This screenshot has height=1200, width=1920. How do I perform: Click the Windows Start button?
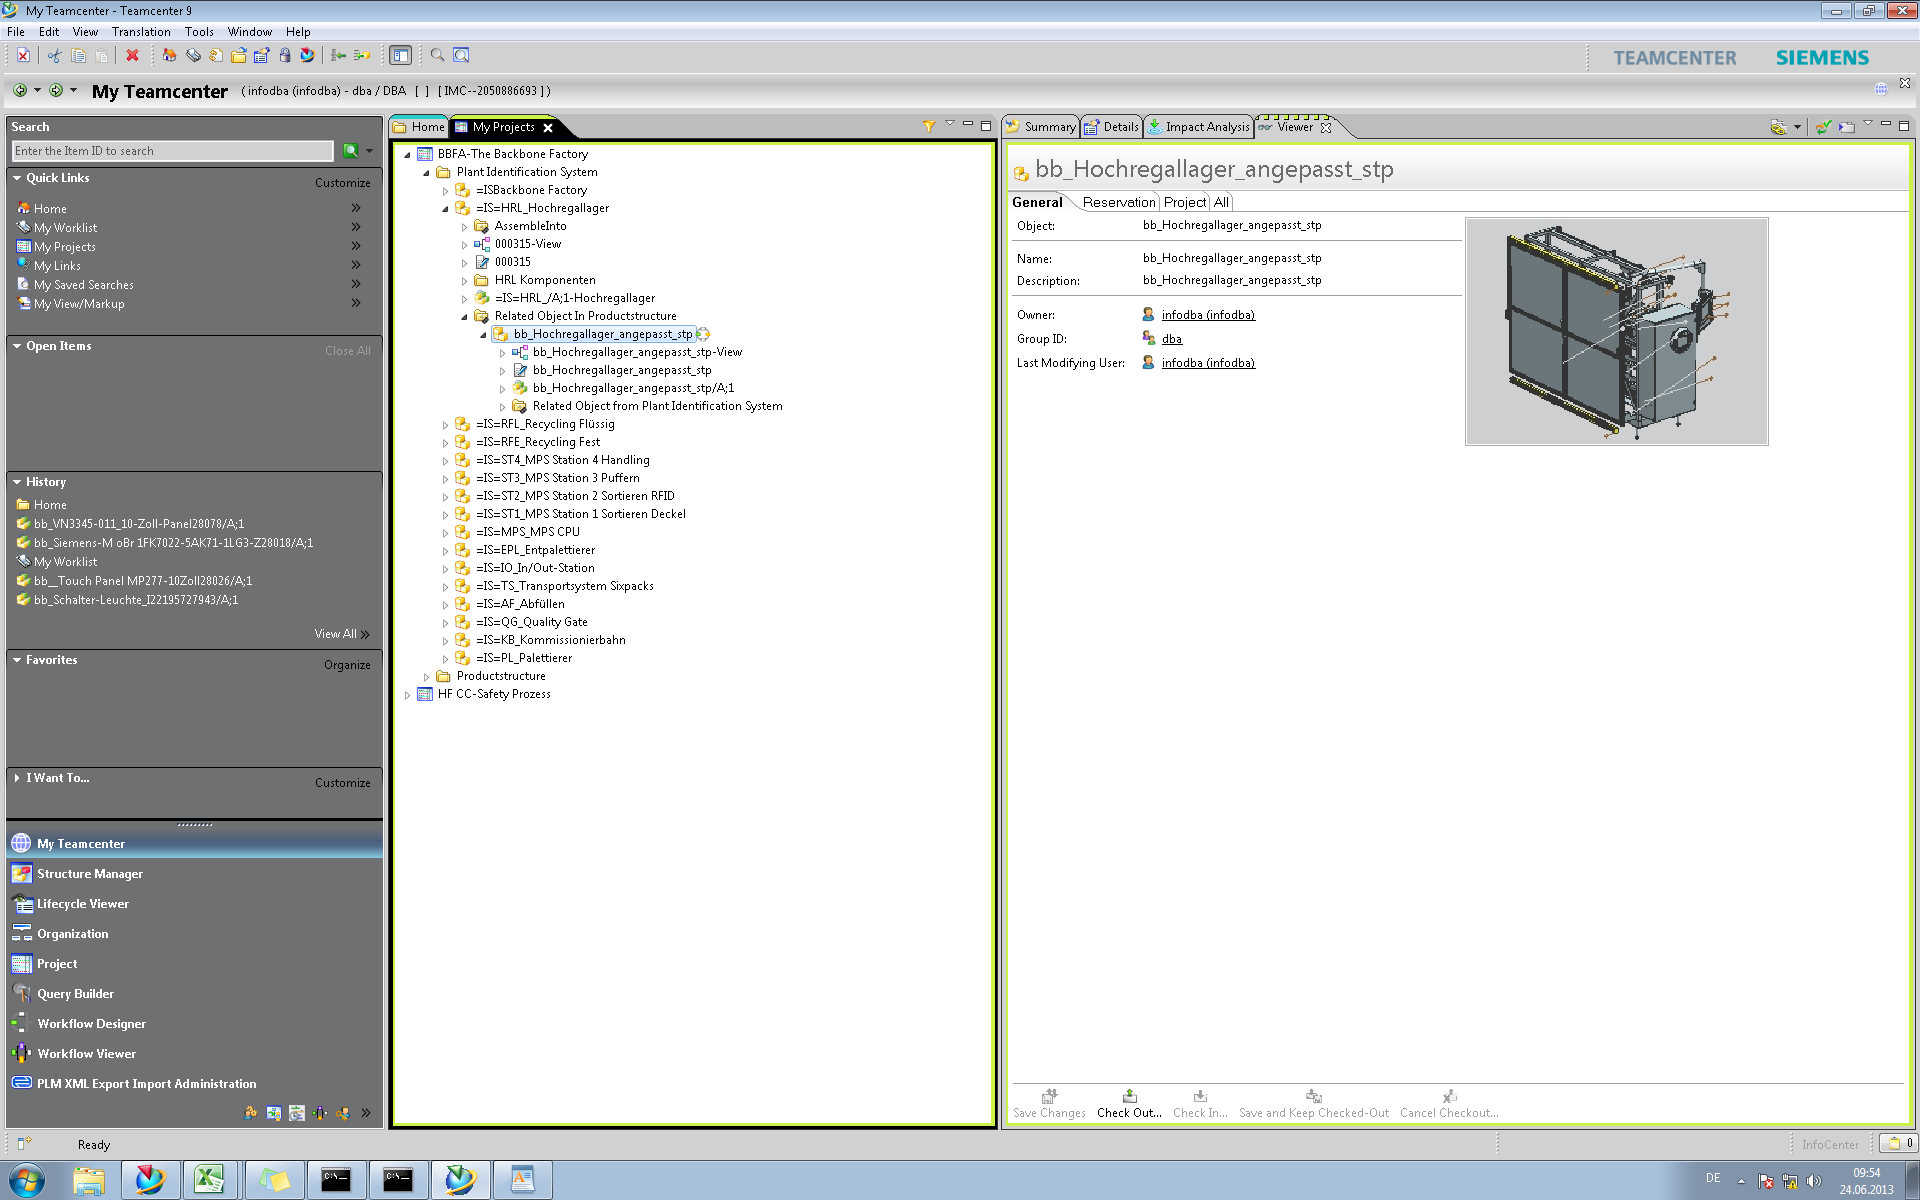(x=27, y=1180)
